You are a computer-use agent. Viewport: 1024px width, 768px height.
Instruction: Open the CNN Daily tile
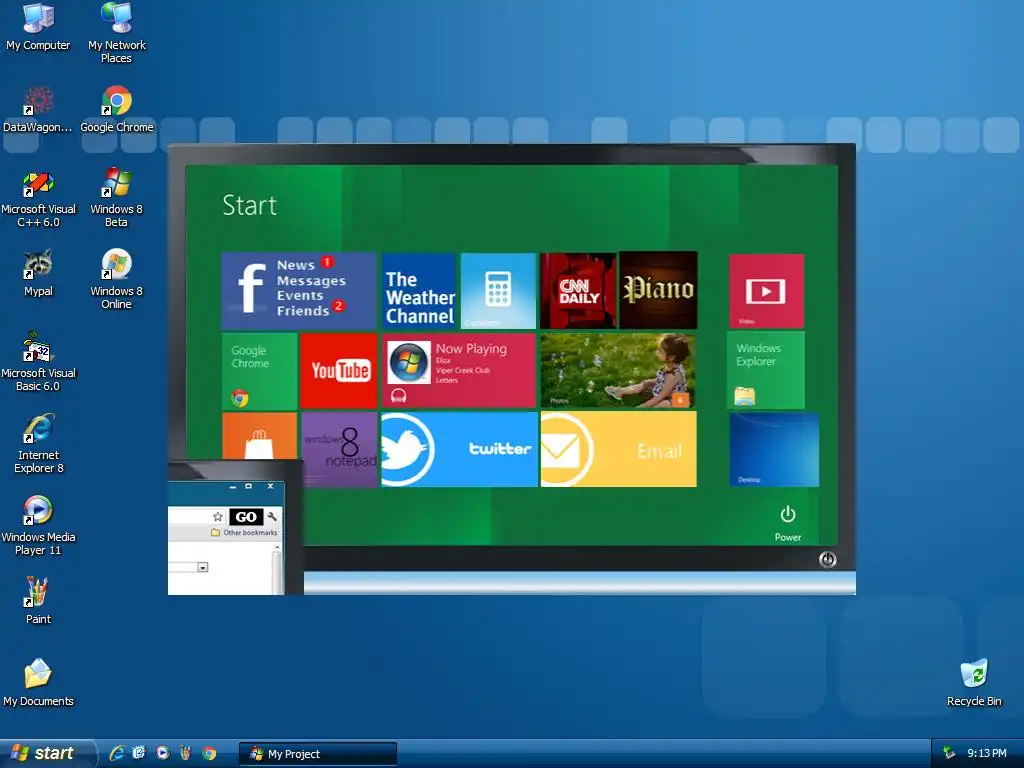pos(578,291)
